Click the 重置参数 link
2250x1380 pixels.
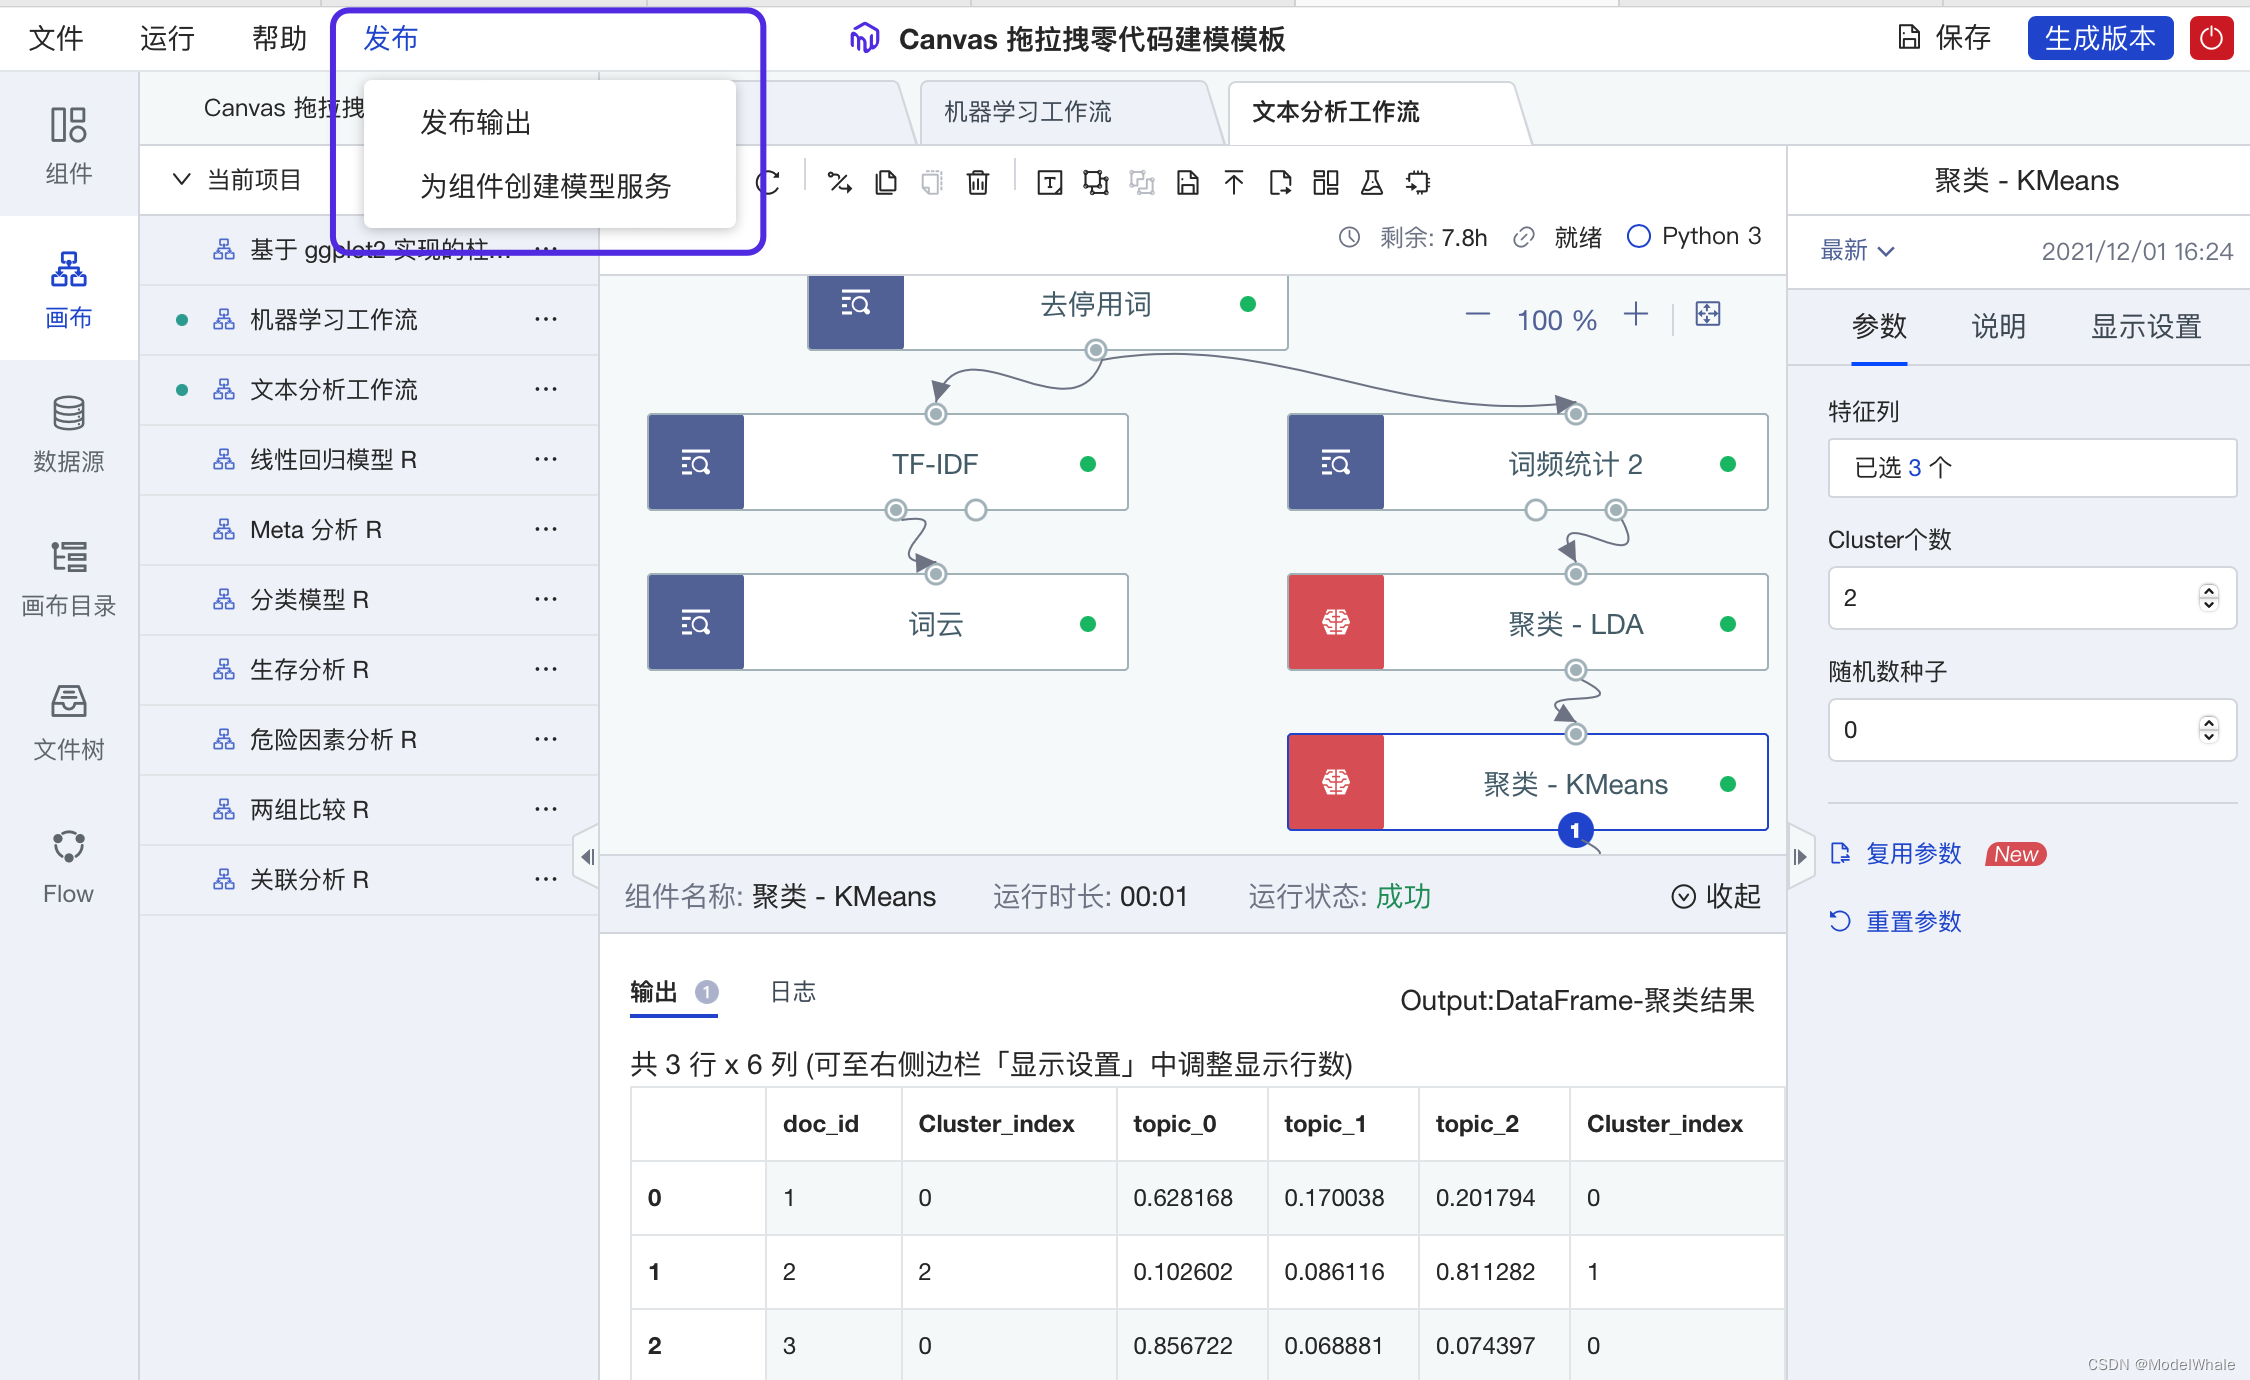(1912, 921)
